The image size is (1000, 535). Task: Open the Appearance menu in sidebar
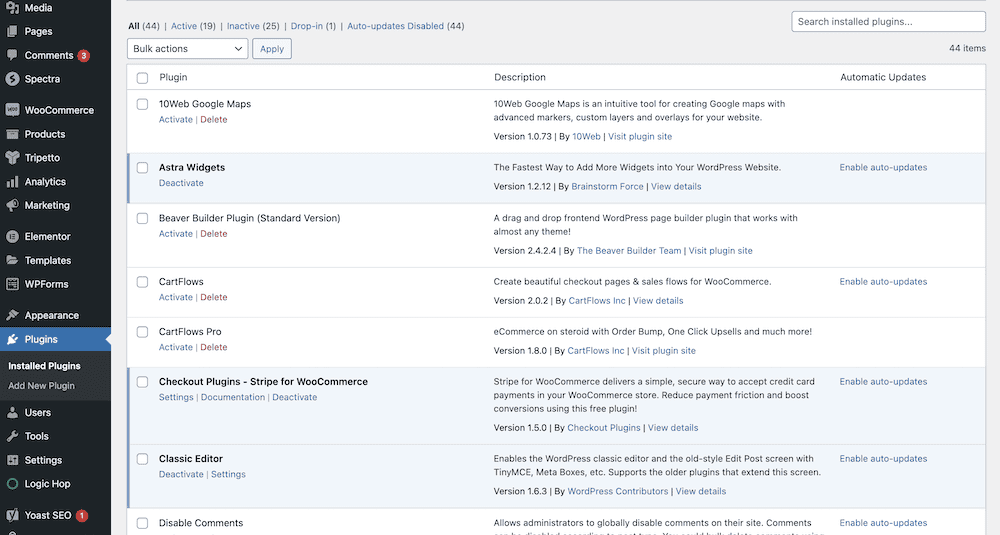[51, 315]
